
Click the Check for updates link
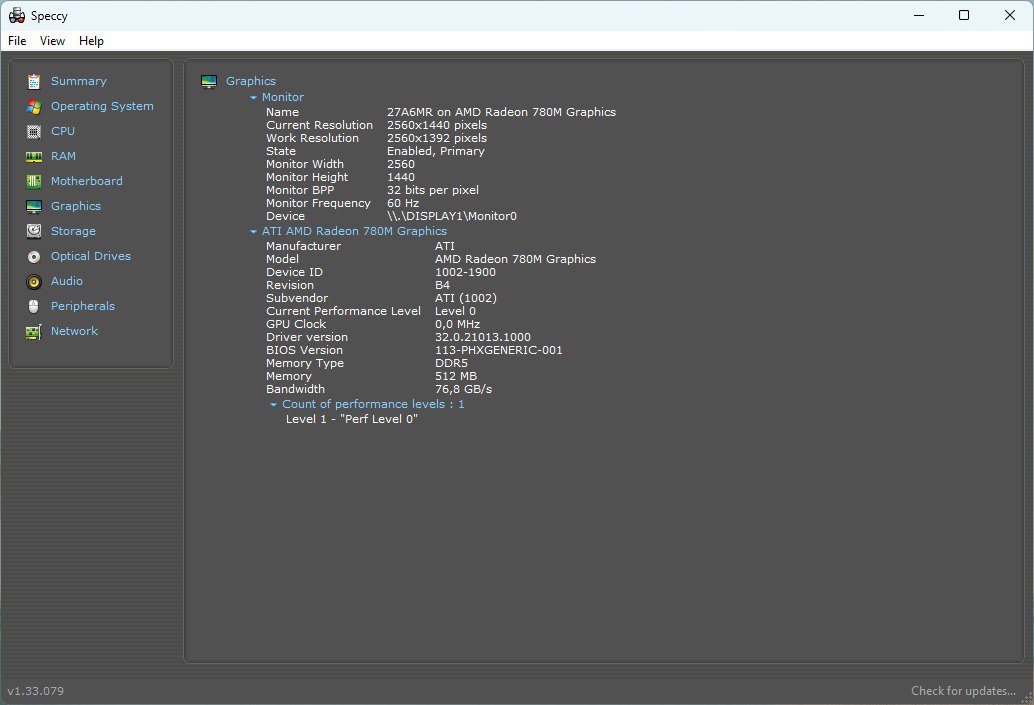963,690
